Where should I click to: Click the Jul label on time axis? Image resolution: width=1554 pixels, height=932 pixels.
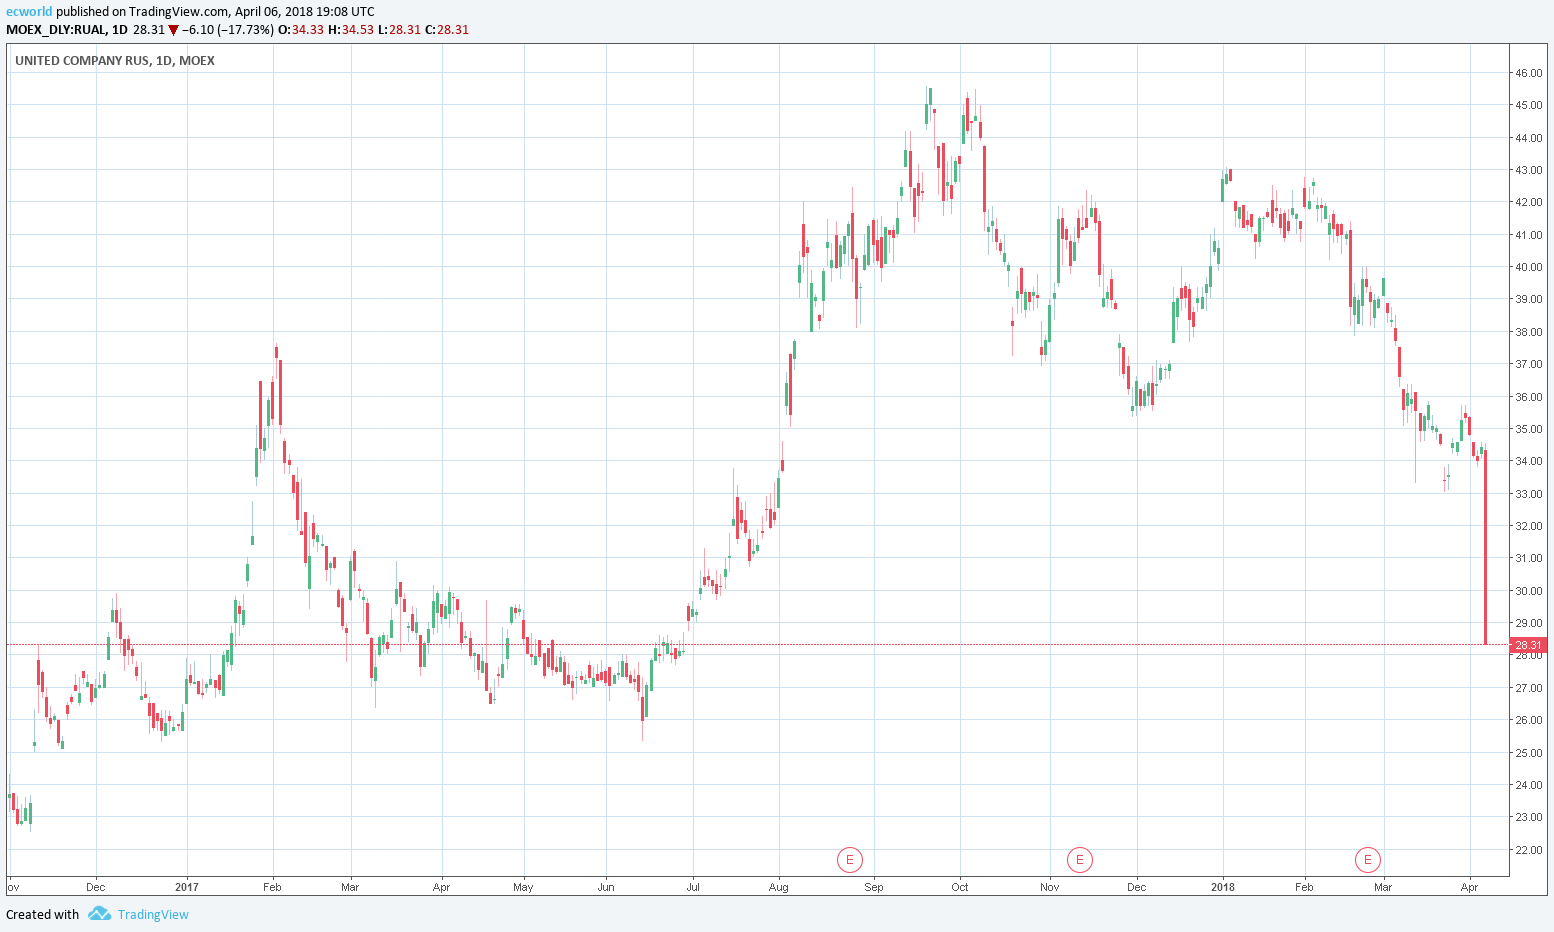click(x=693, y=887)
